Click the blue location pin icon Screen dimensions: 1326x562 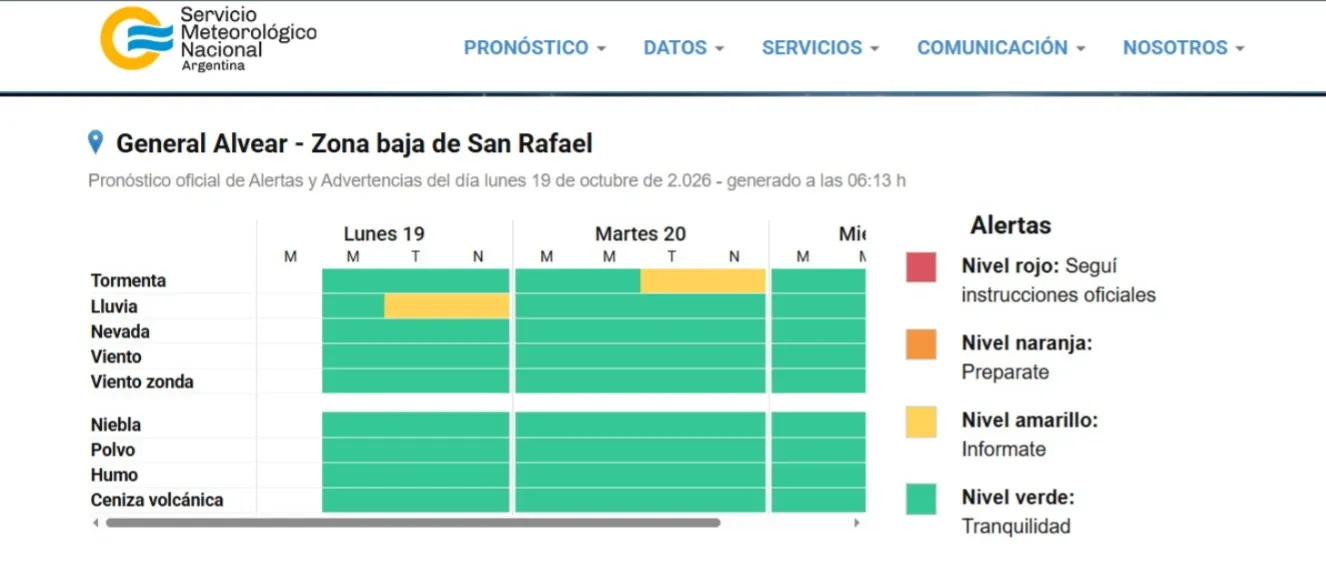(96, 142)
